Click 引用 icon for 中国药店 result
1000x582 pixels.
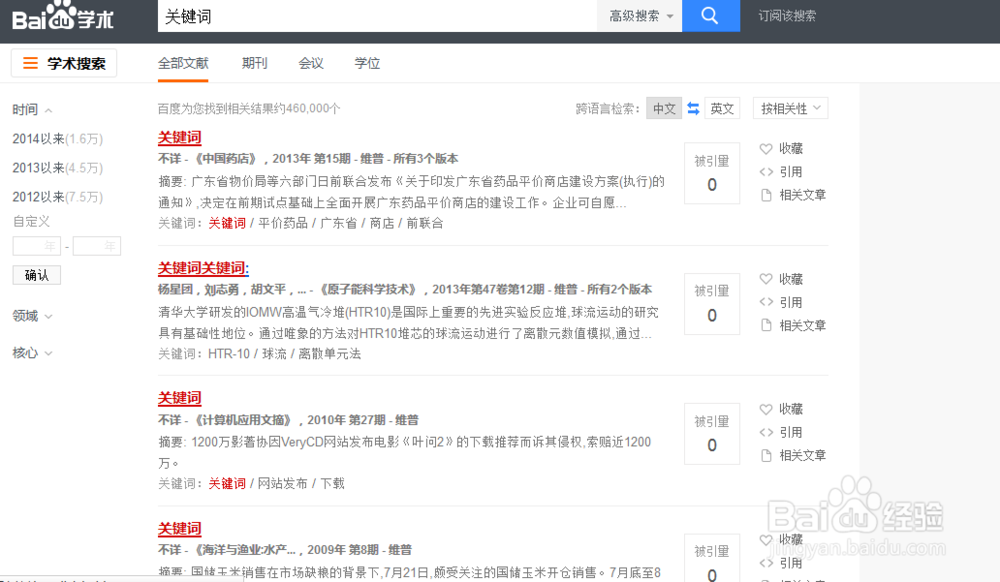click(766, 172)
